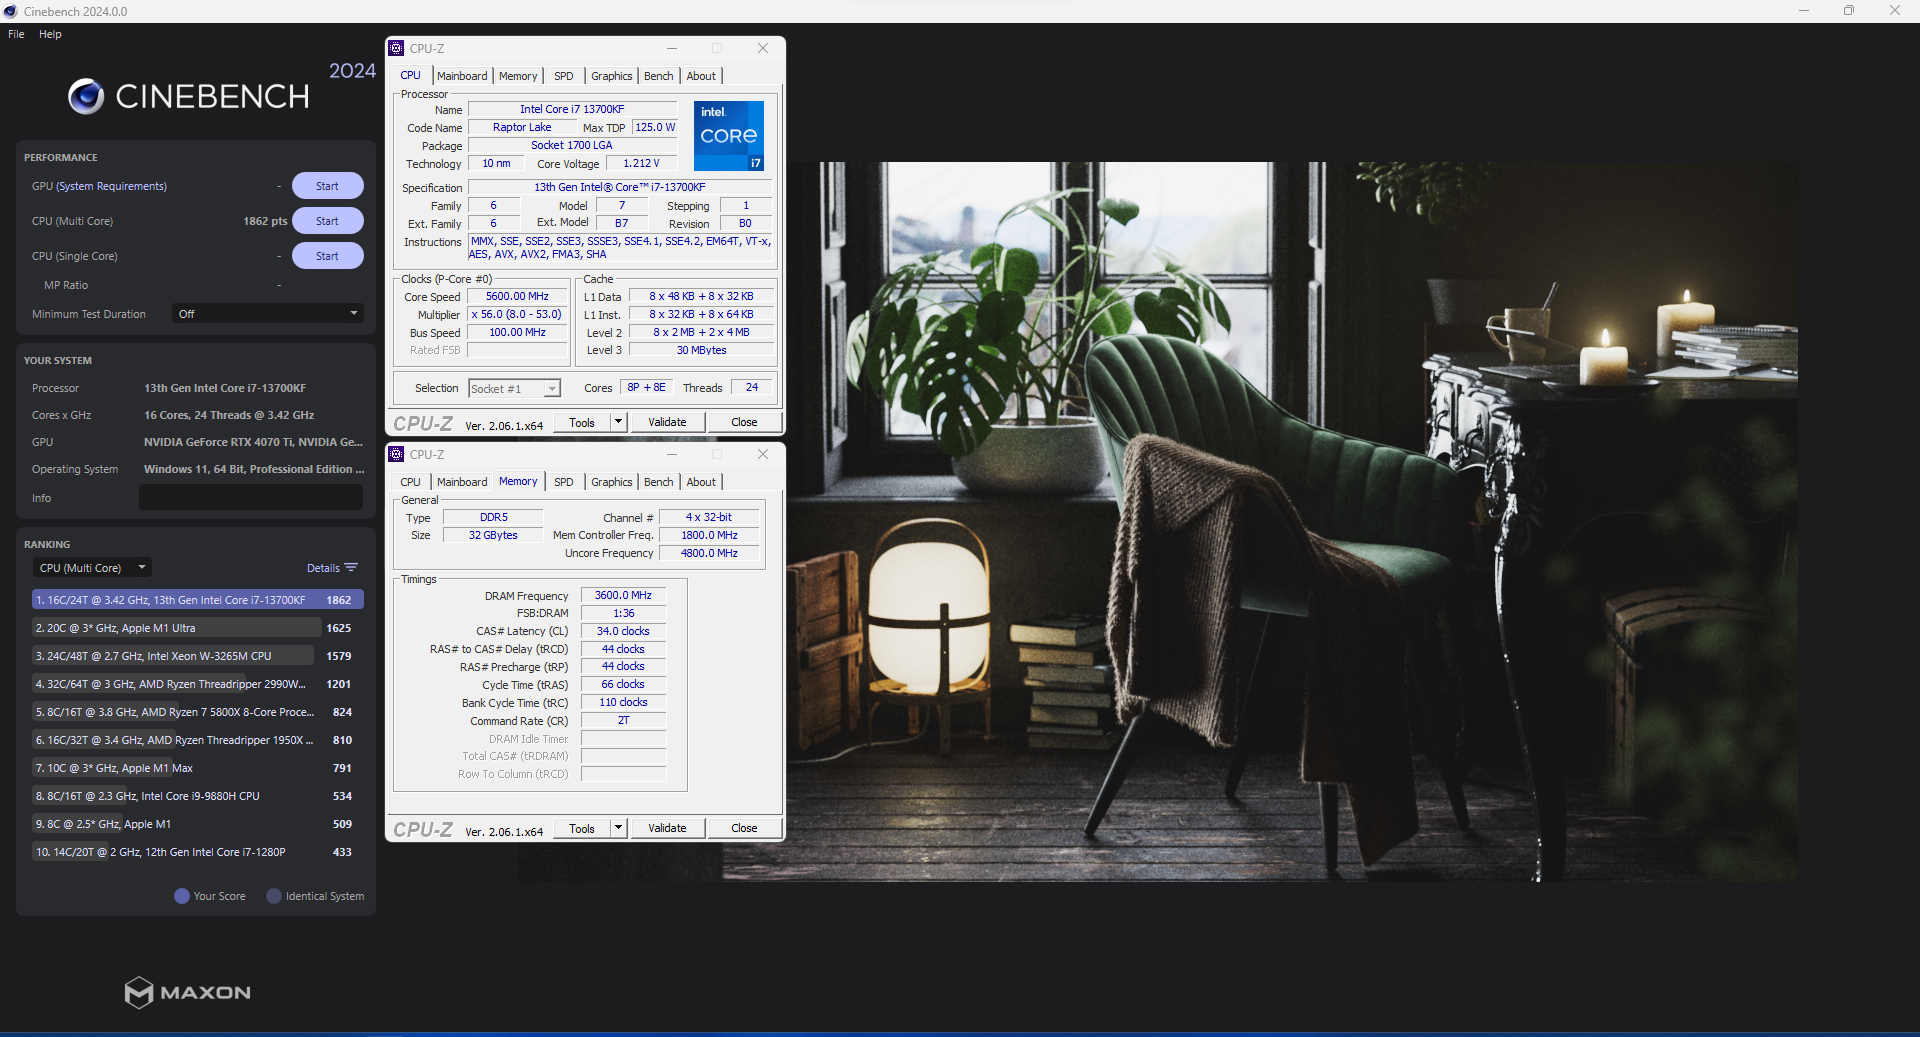
Task: Click the Intel Core i7 badge in CPU-Z
Action: pos(729,135)
